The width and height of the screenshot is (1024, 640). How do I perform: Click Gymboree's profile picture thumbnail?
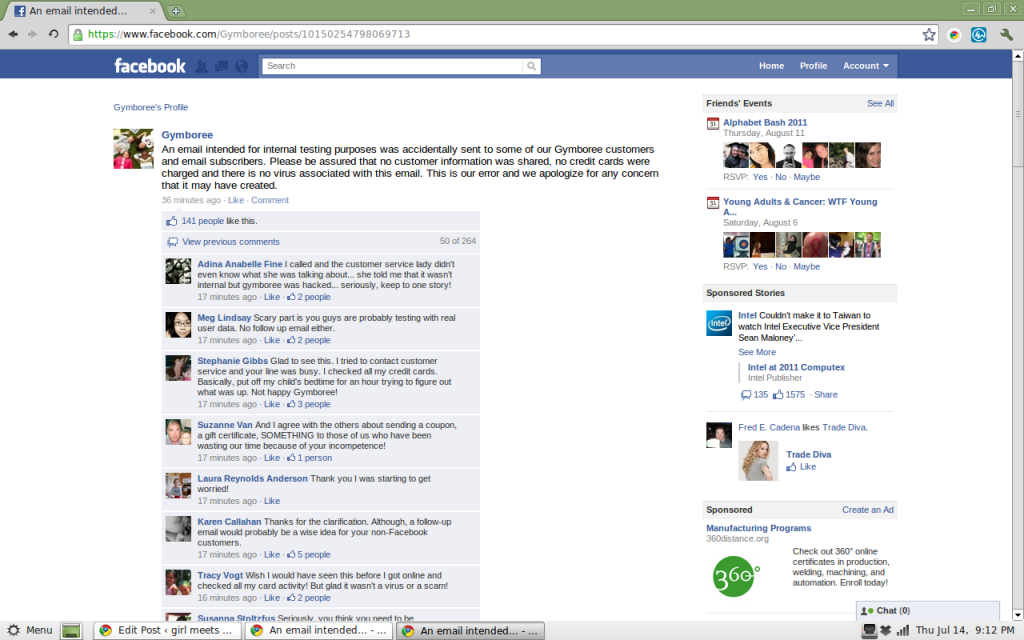[x=133, y=149]
